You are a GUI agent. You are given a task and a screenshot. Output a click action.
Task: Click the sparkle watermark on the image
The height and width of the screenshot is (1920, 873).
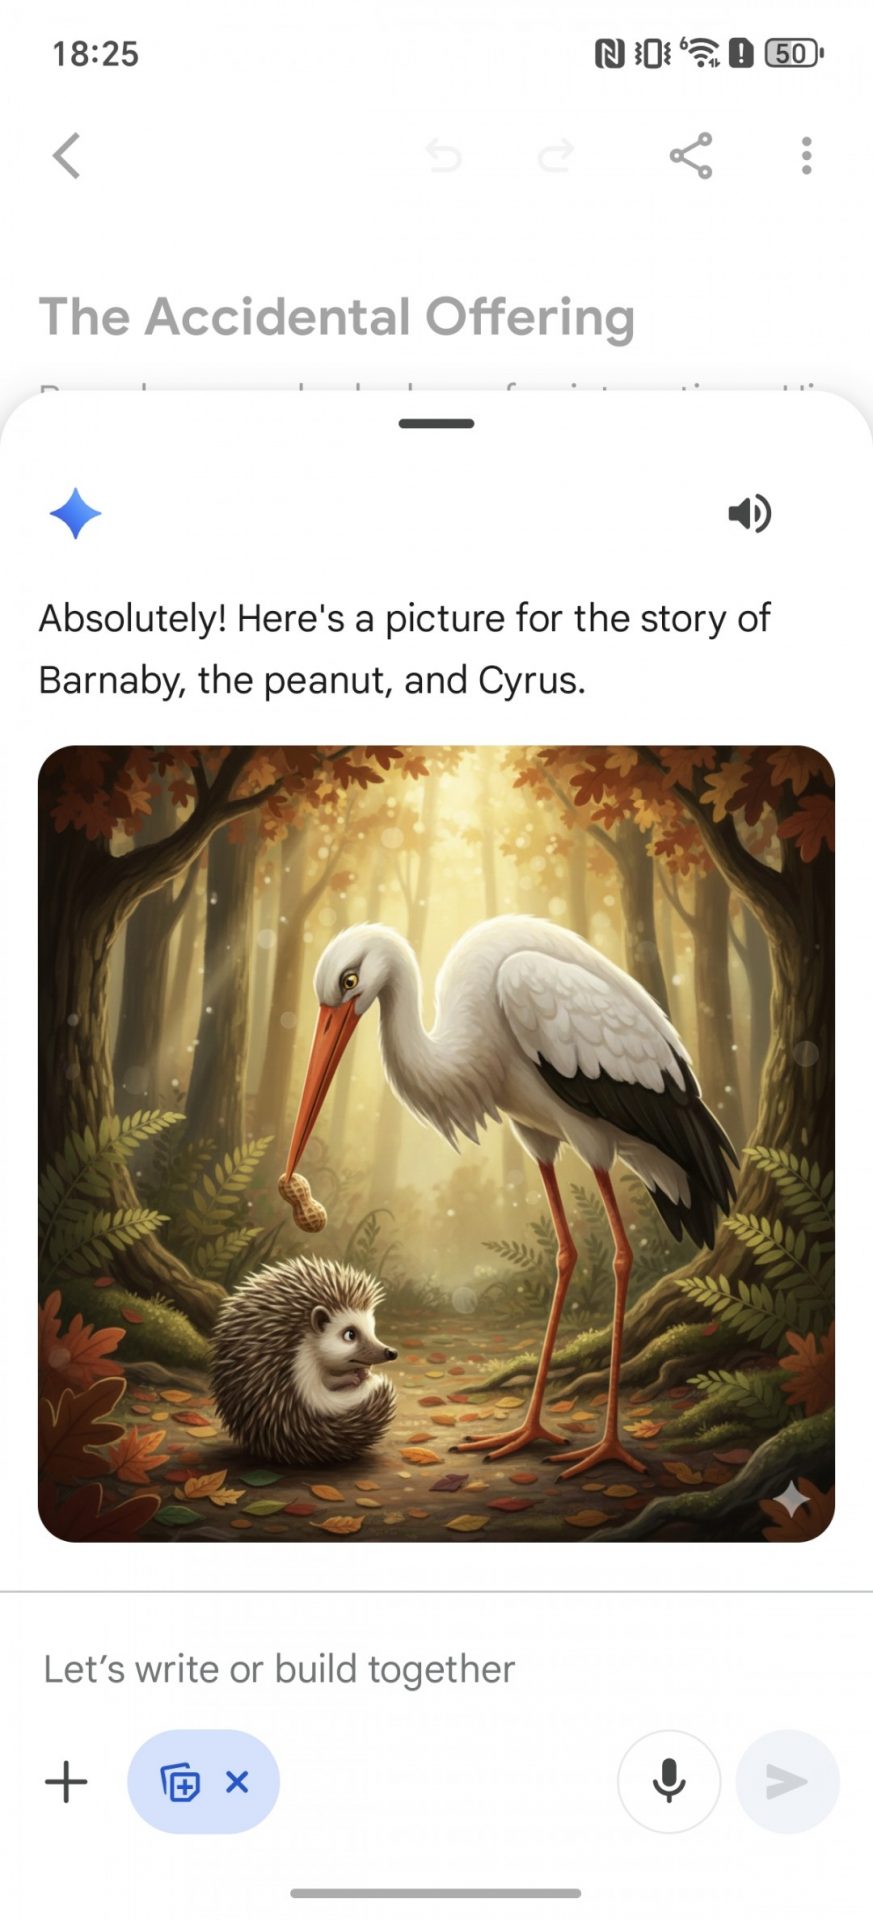(x=791, y=1498)
